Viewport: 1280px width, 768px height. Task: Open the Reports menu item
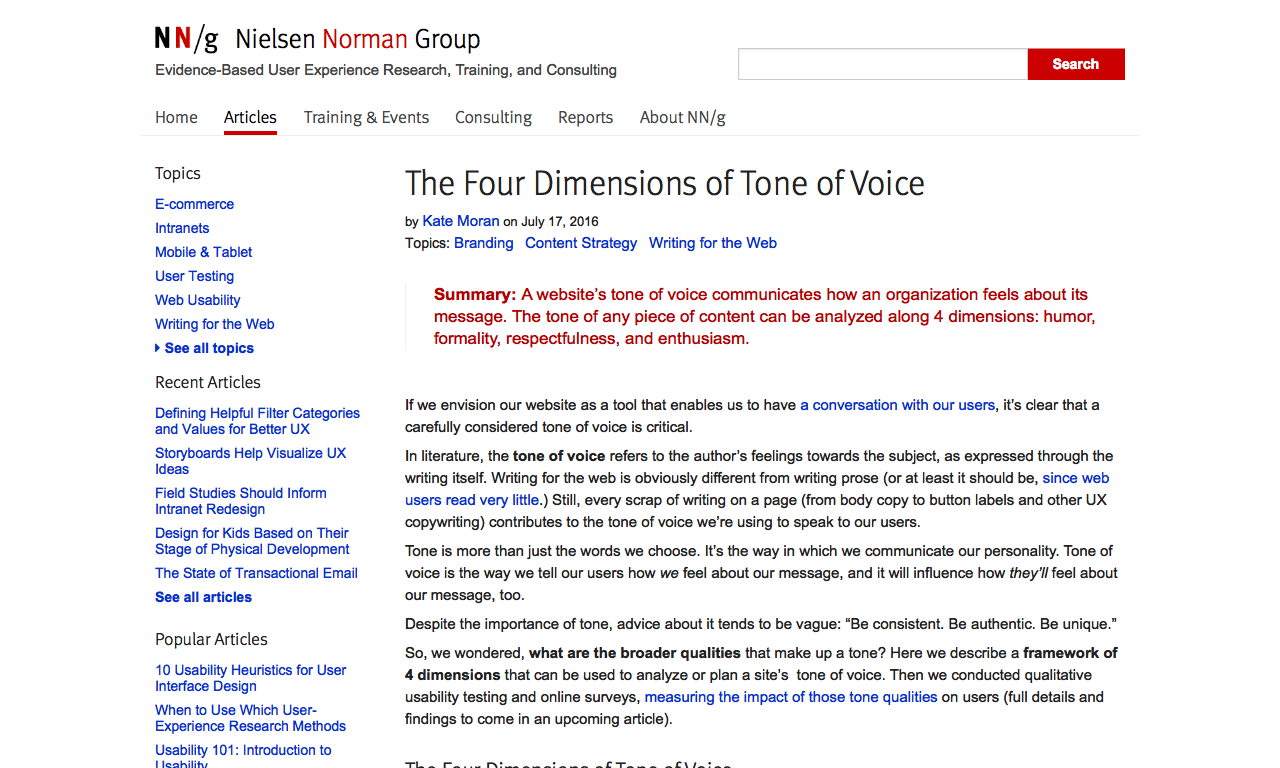click(x=585, y=117)
